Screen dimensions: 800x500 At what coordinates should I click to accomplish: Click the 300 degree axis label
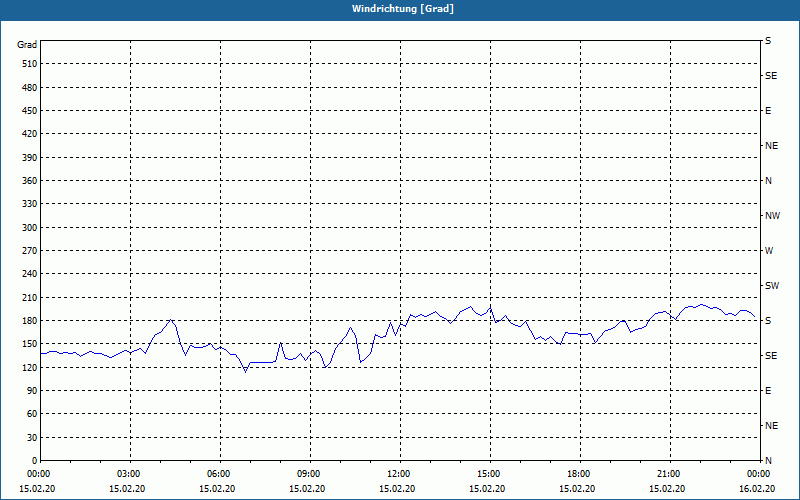[30, 228]
